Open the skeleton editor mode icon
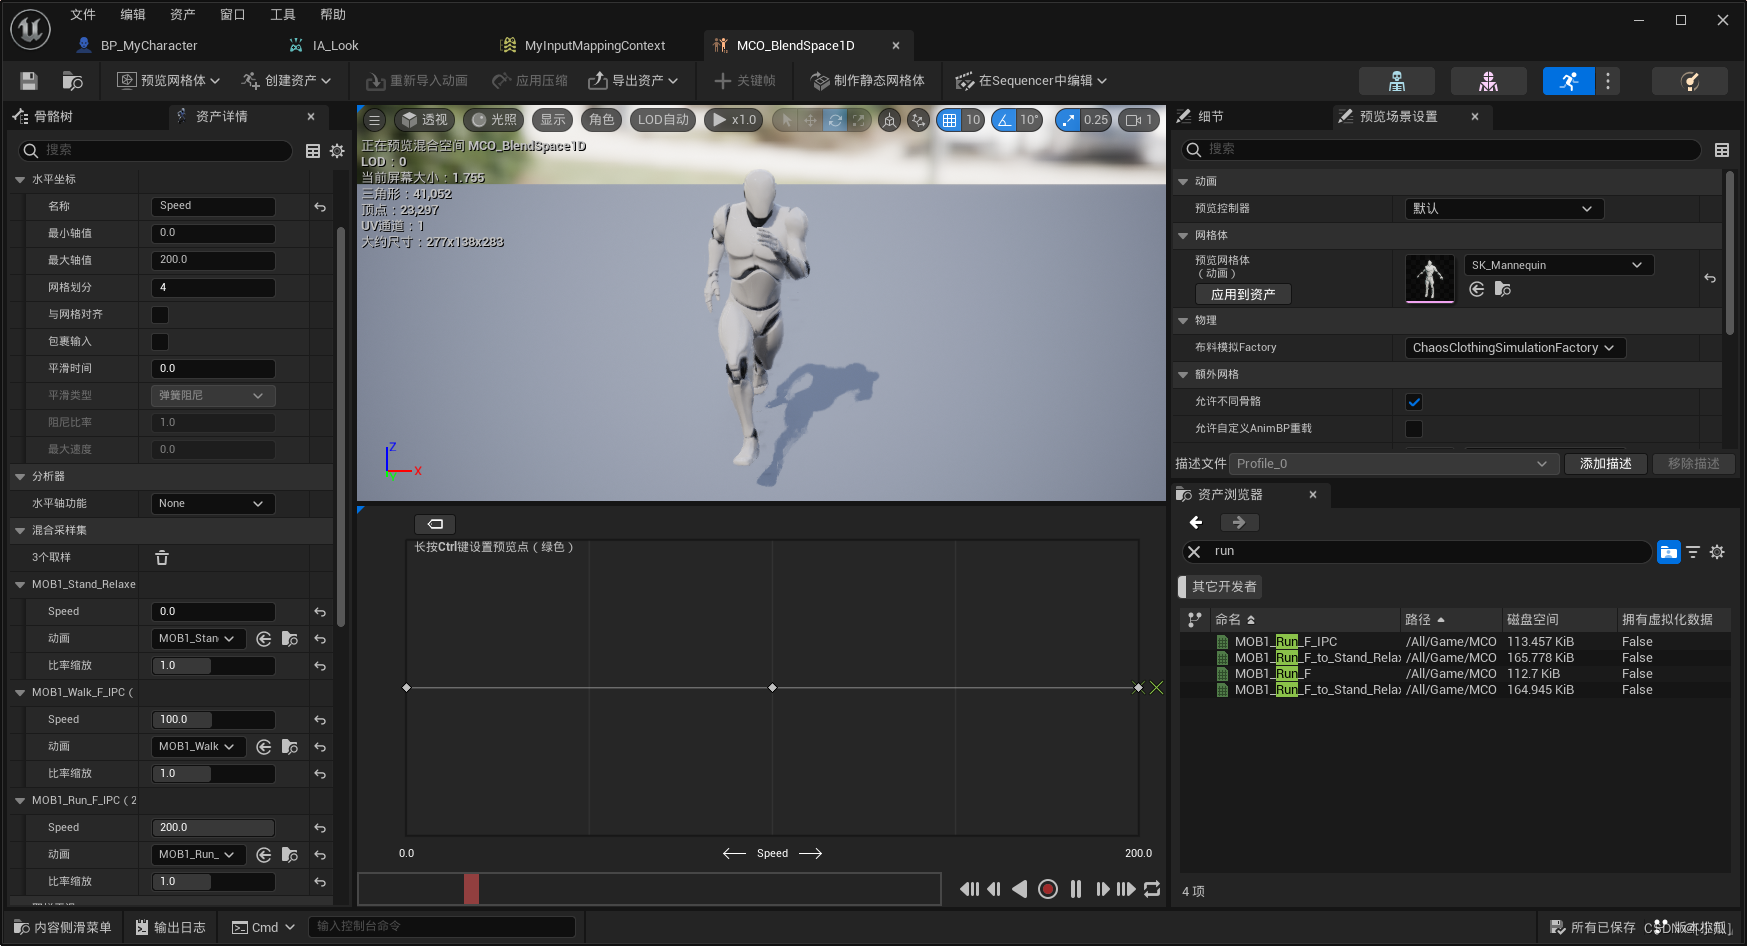 click(x=1397, y=81)
